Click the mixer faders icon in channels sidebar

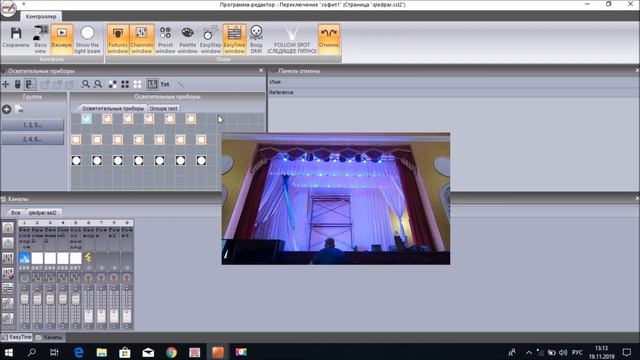pos(8,258)
